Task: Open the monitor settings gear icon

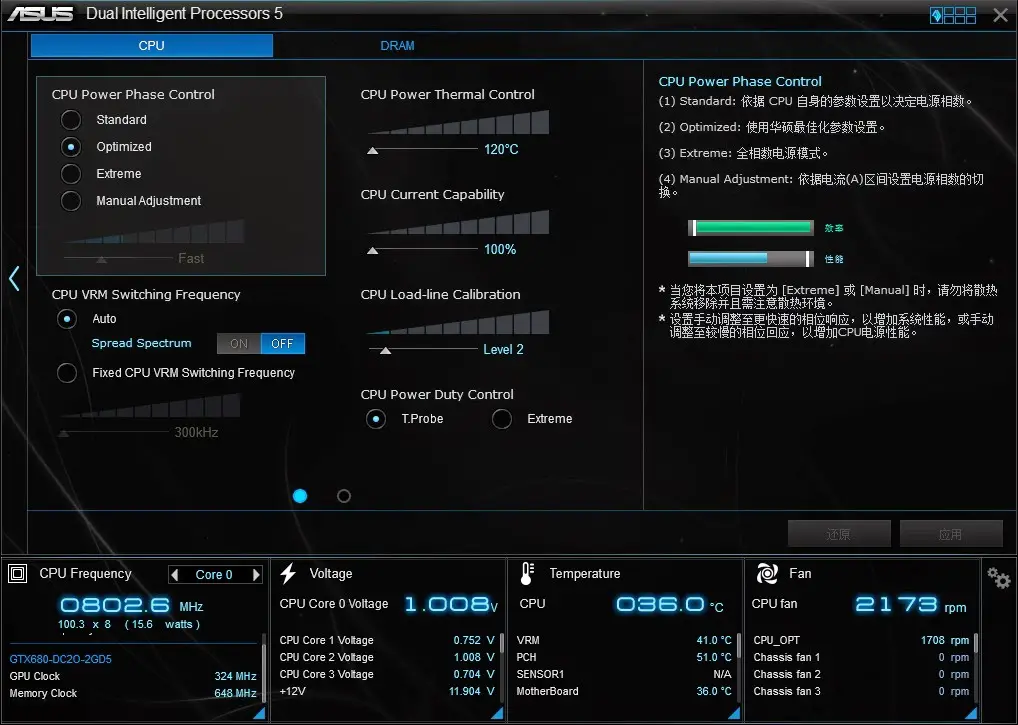Action: tap(999, 577)
